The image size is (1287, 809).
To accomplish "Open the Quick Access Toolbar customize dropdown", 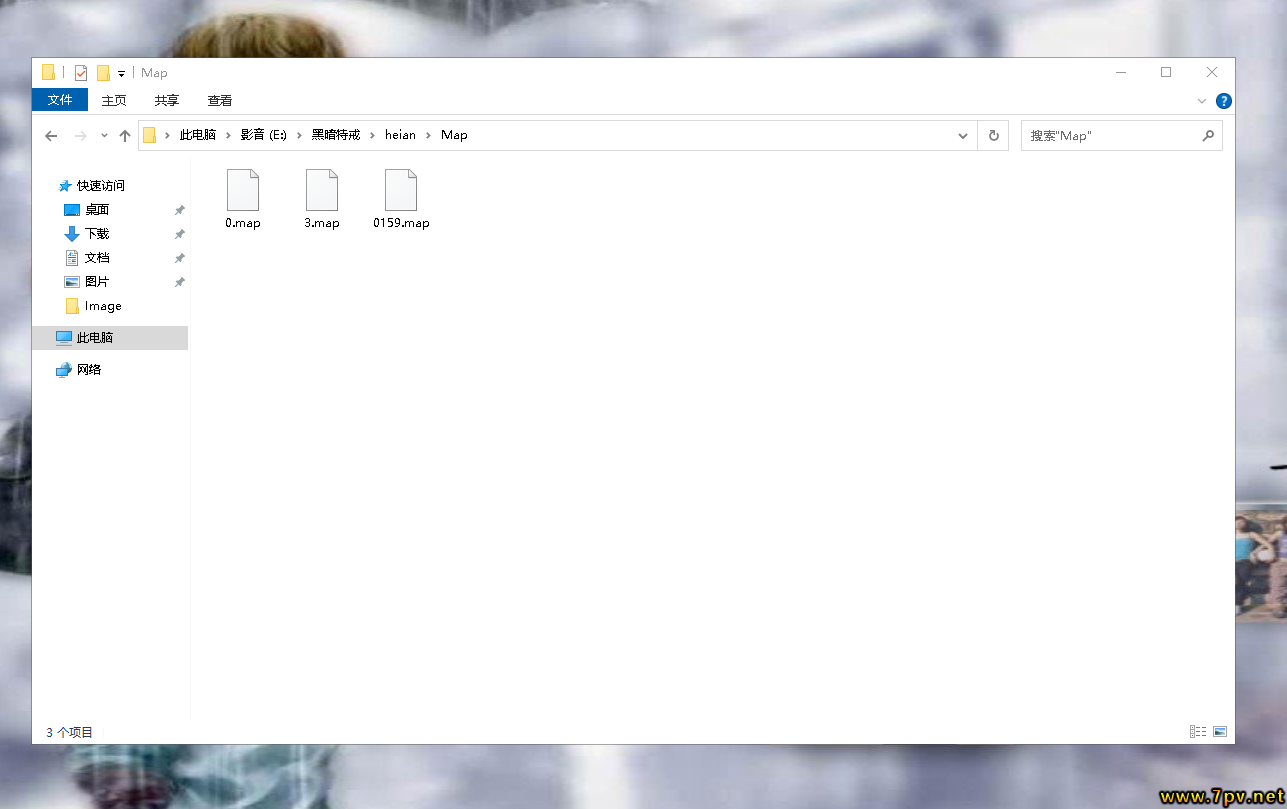I will coord(121,73).
